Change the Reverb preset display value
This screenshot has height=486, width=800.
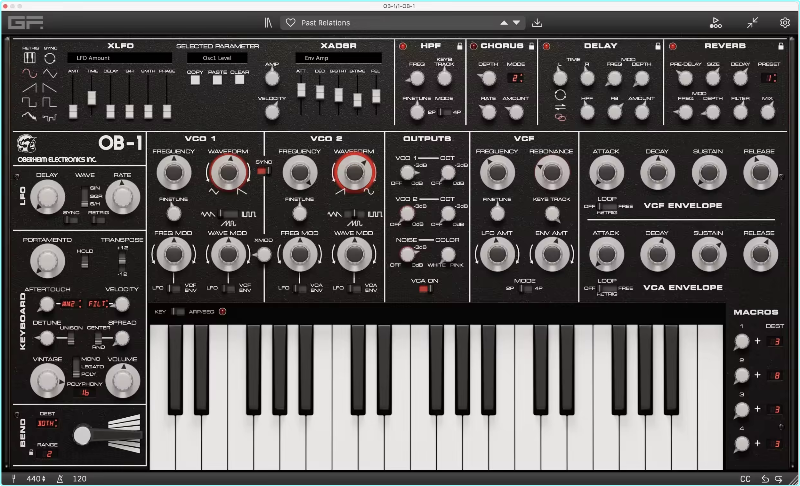769,78
